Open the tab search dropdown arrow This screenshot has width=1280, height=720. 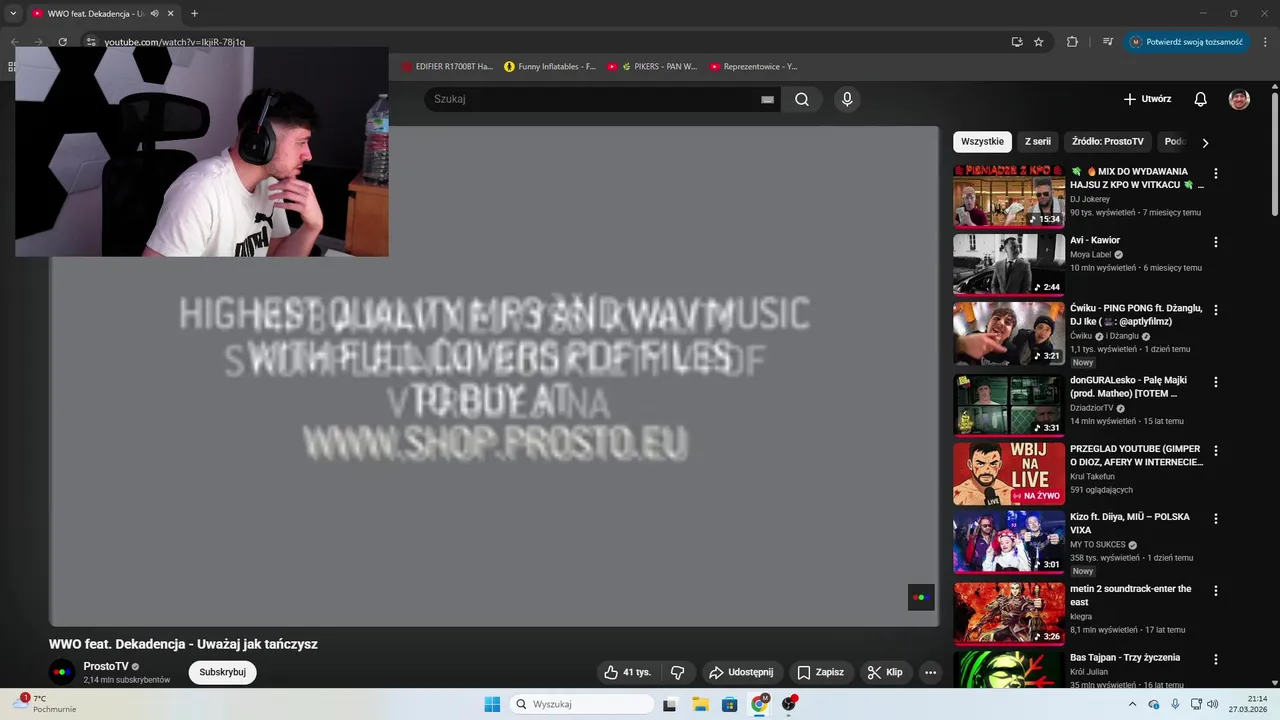pos(13,14)
